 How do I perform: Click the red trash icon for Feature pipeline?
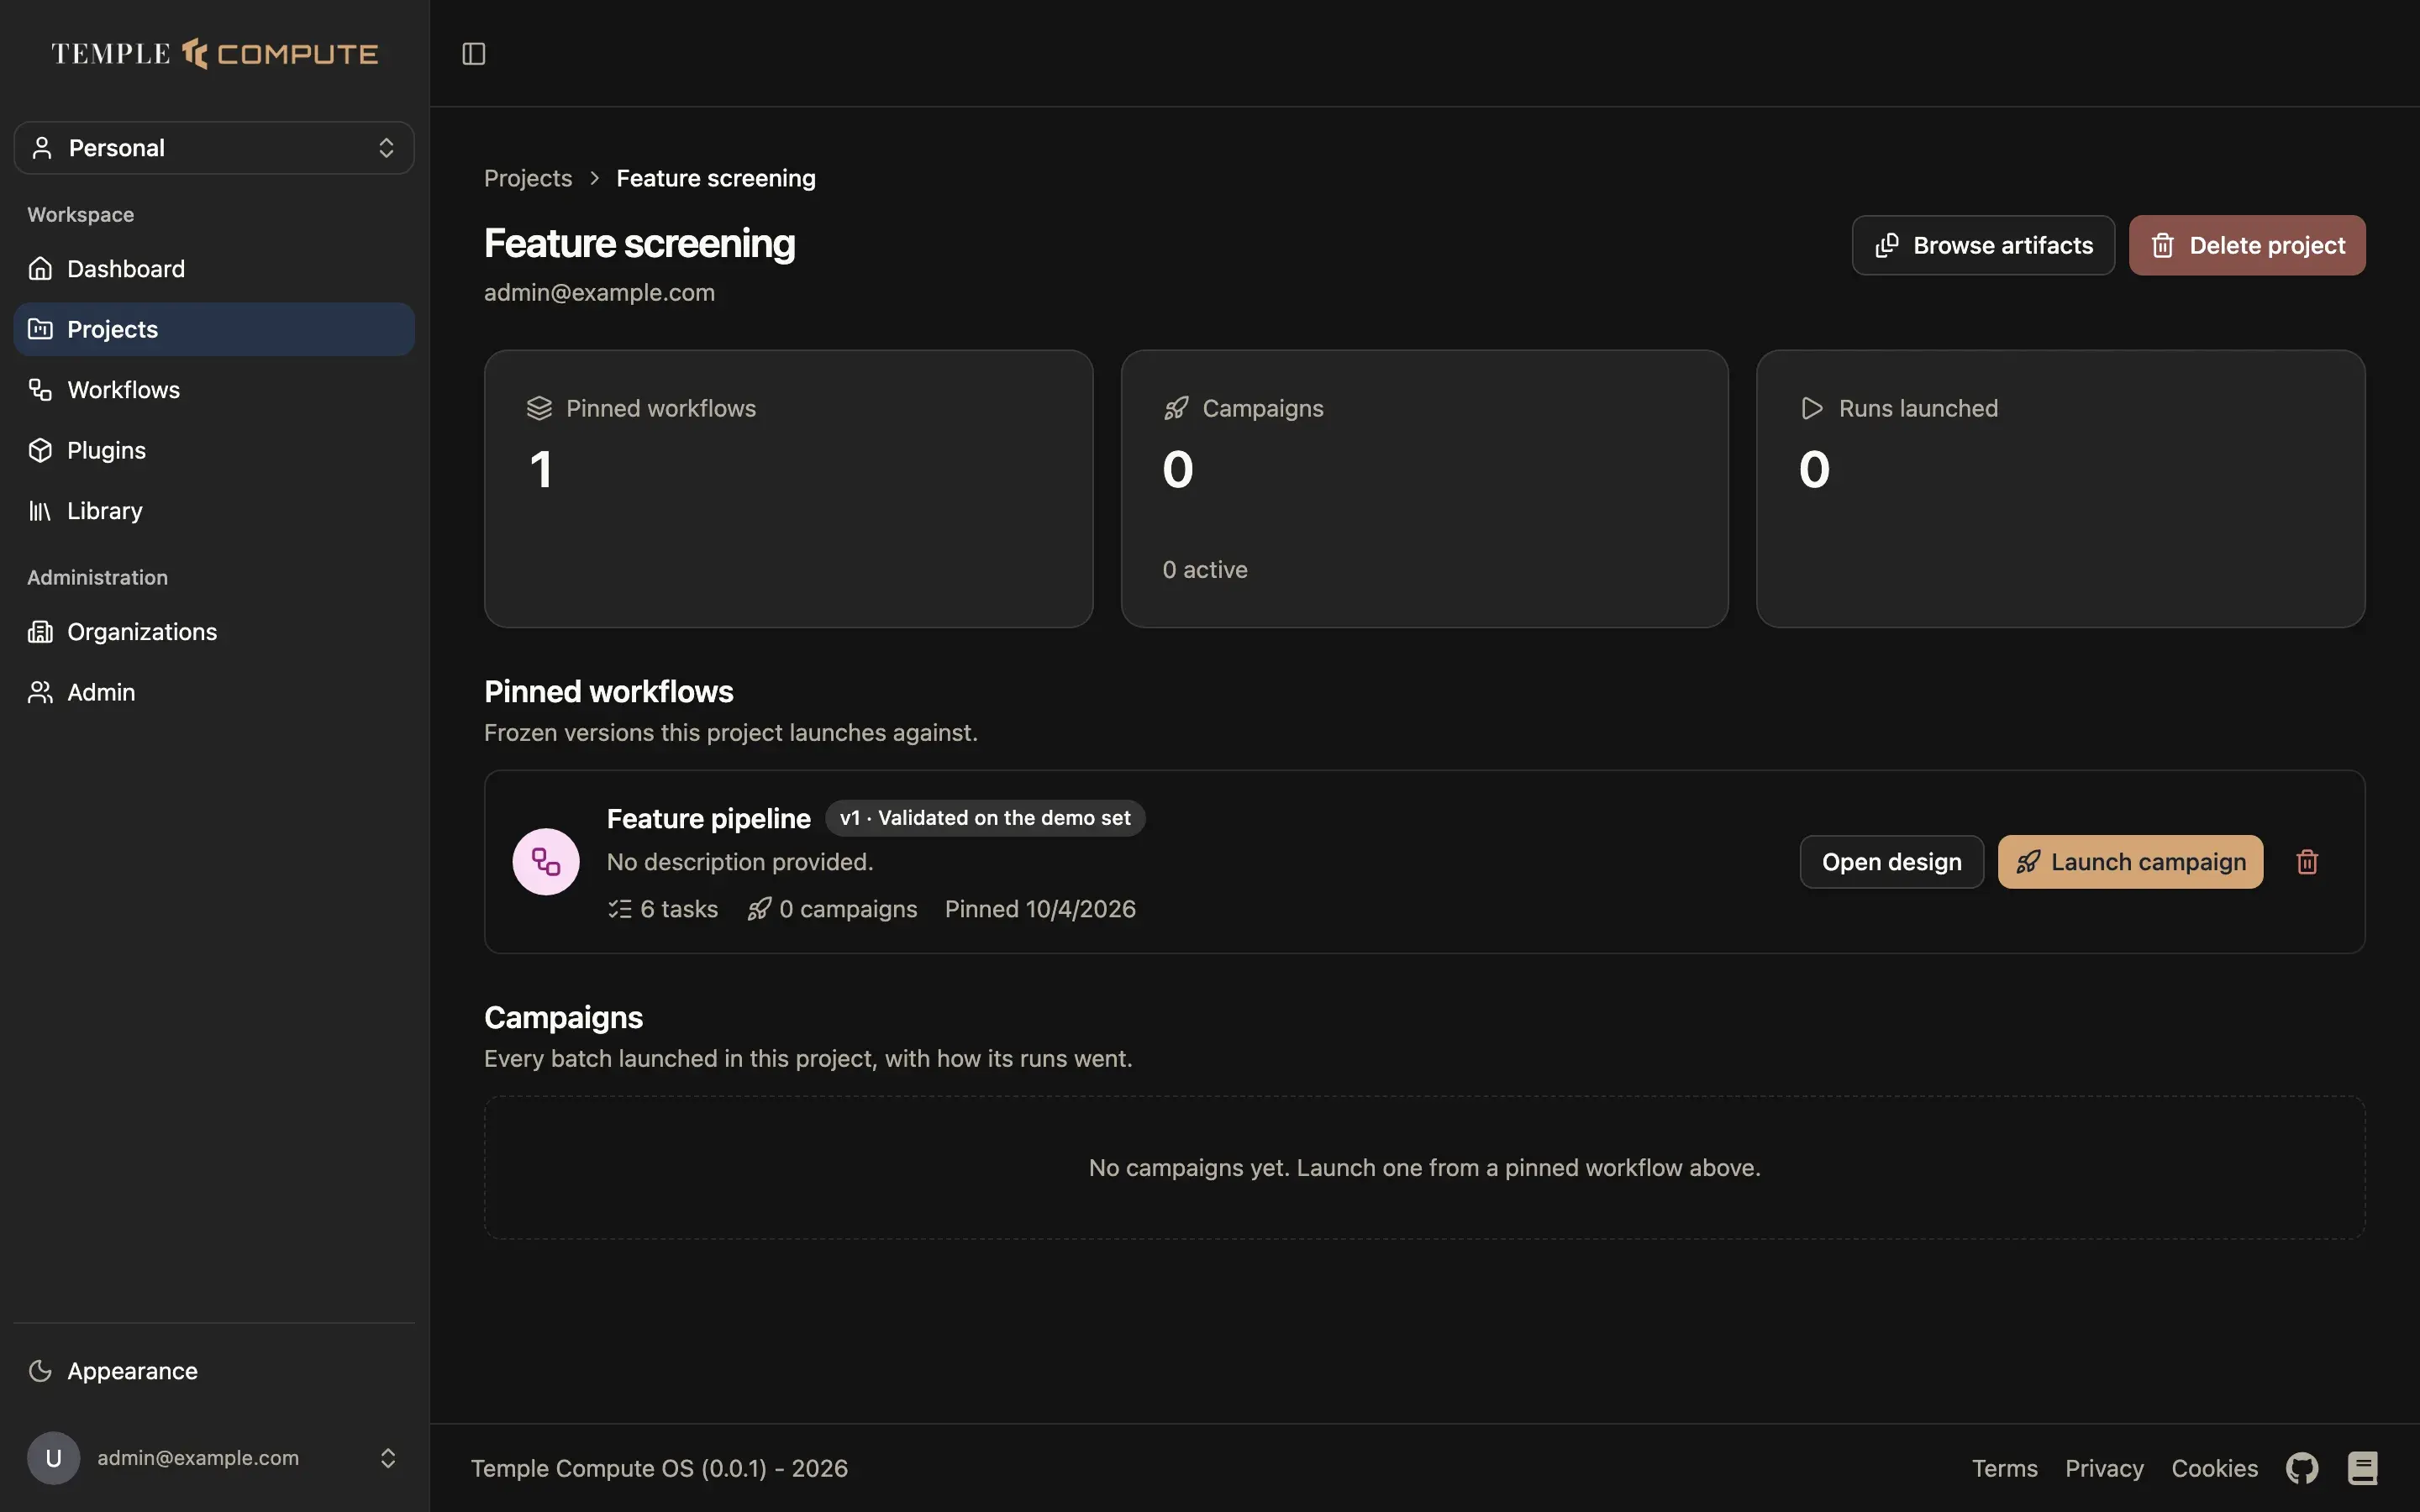click(2307, 862)
